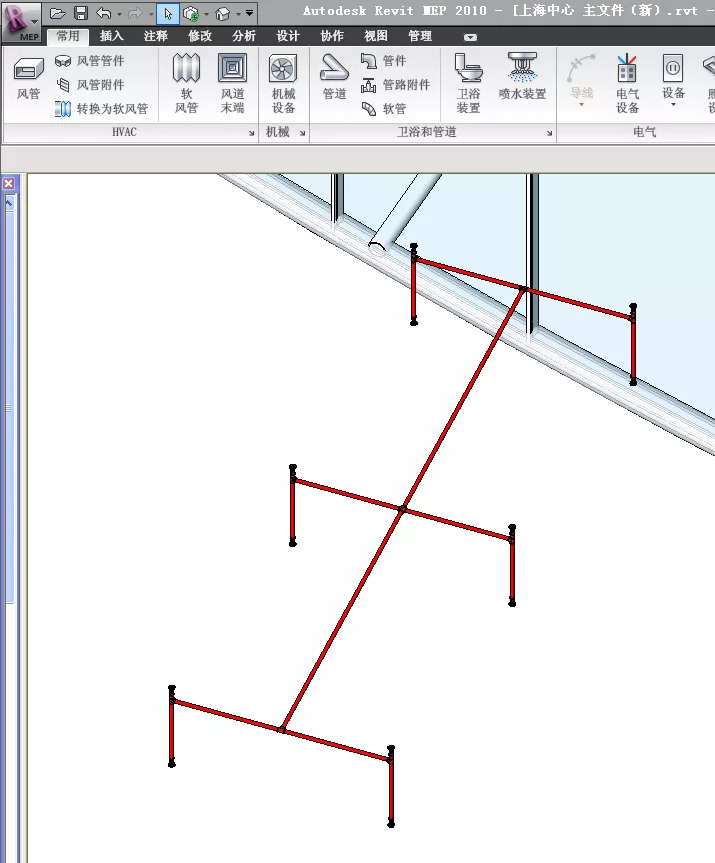Activate the 管道 pipe tool
This screenshot has height=863, width=715.
pos(334,79)
